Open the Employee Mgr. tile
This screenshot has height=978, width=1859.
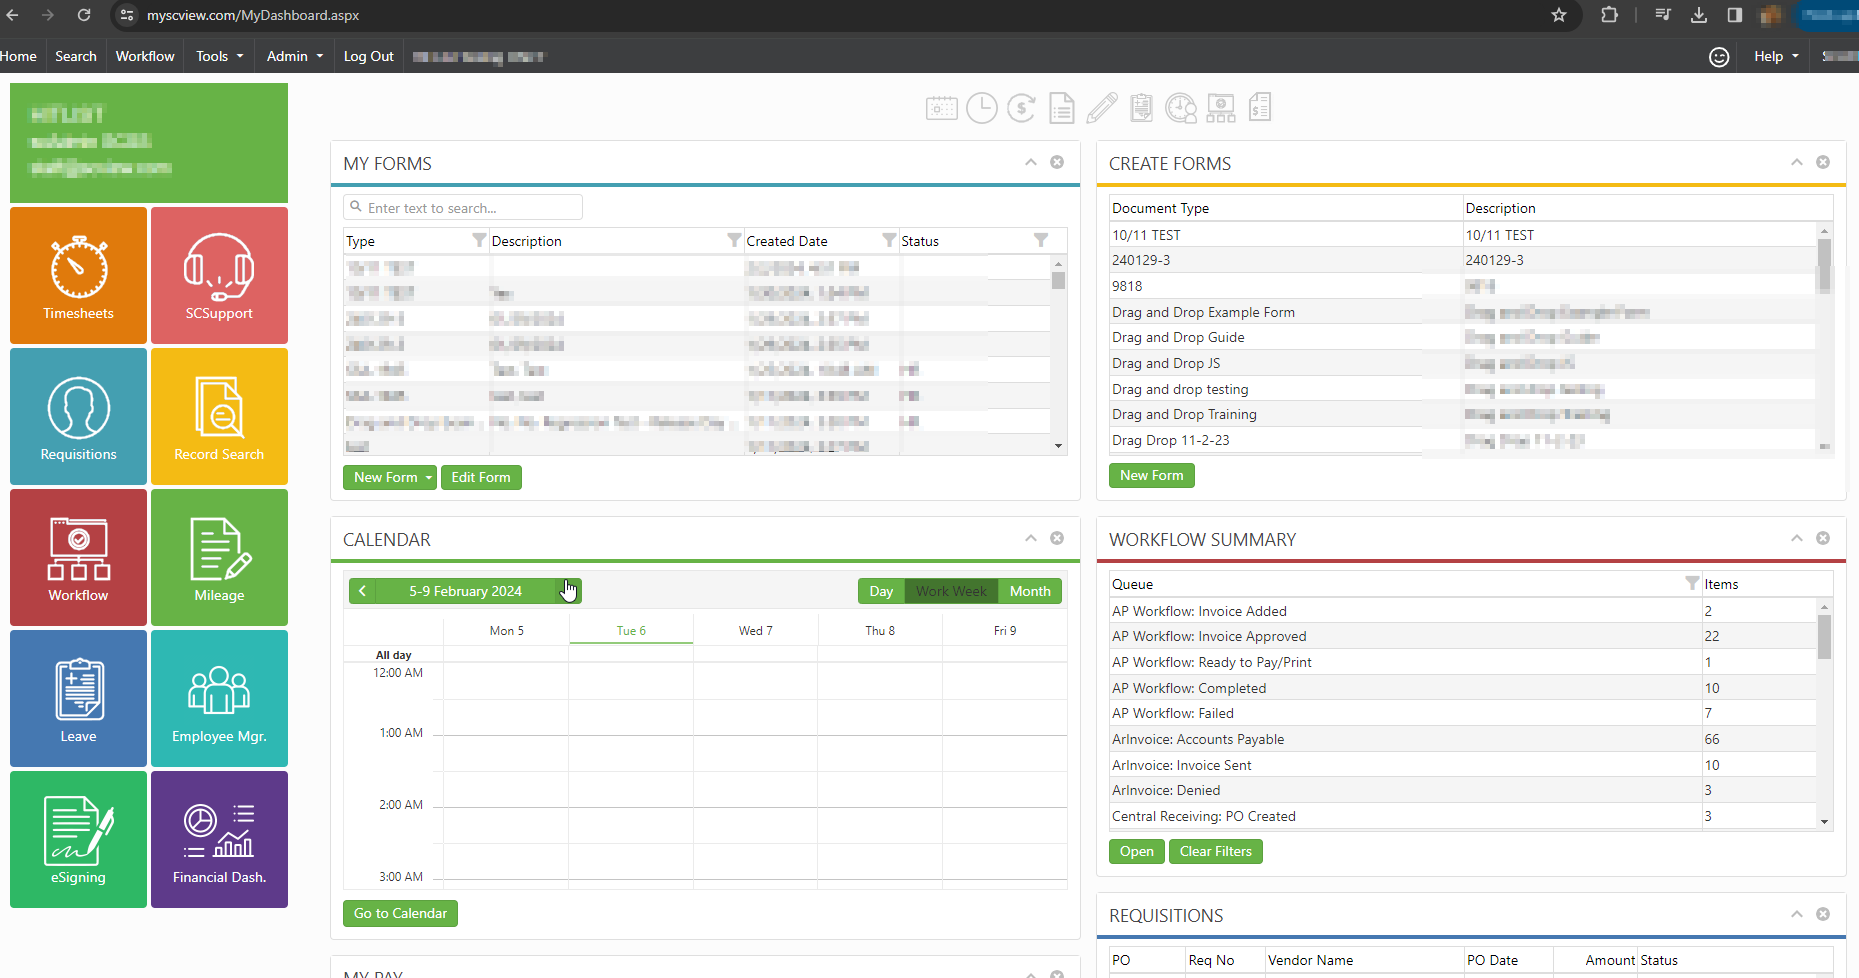(x=219, y=698)
